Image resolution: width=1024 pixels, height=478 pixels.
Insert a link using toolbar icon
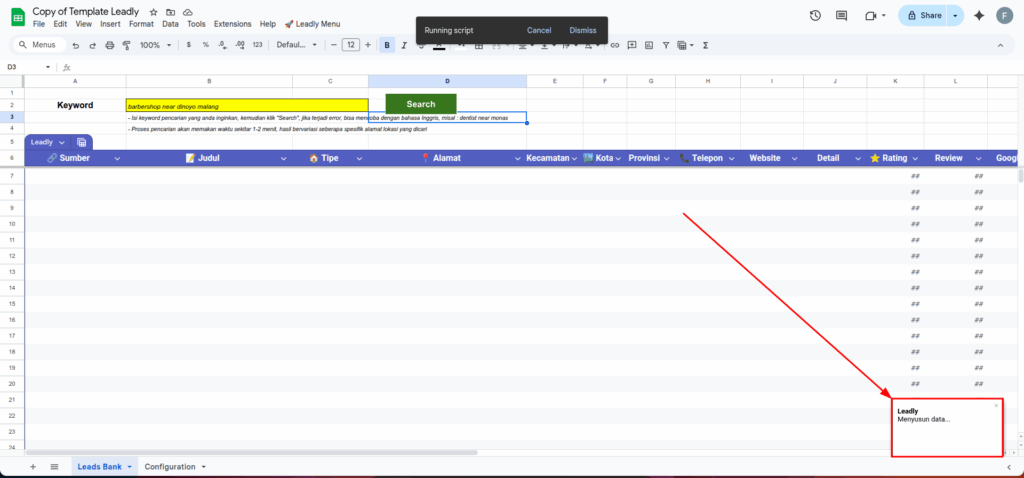tap(614, 45)
